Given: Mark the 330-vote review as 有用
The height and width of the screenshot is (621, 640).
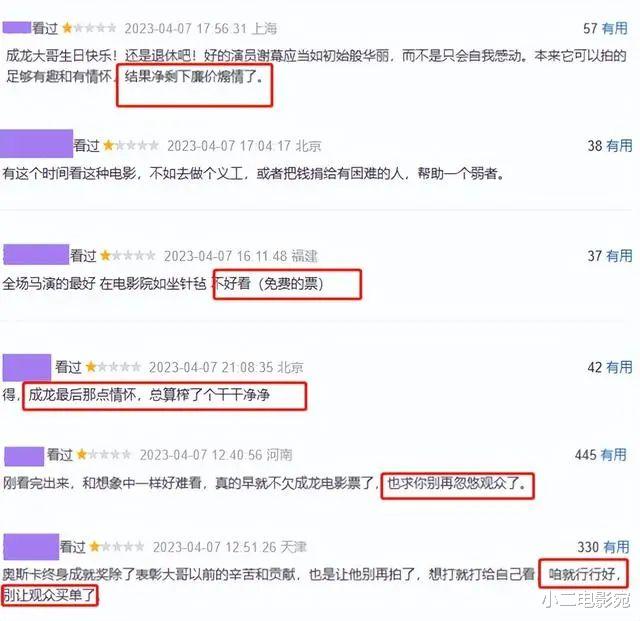Looking at the screenshot, I should 616,546.
